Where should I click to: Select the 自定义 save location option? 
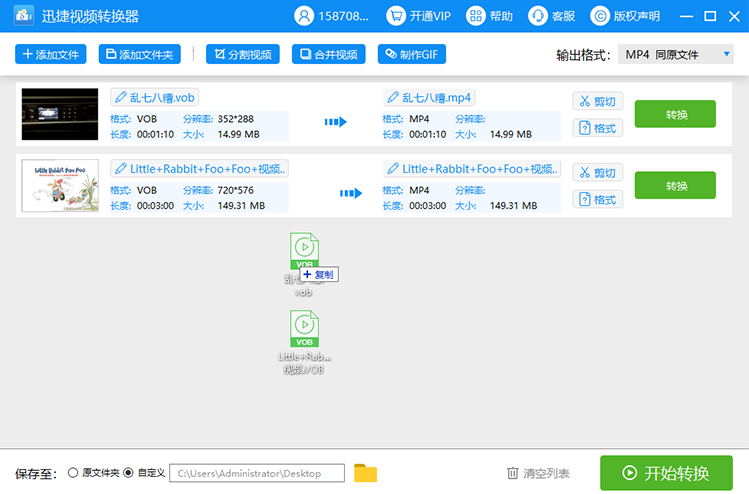coord(128,473)
